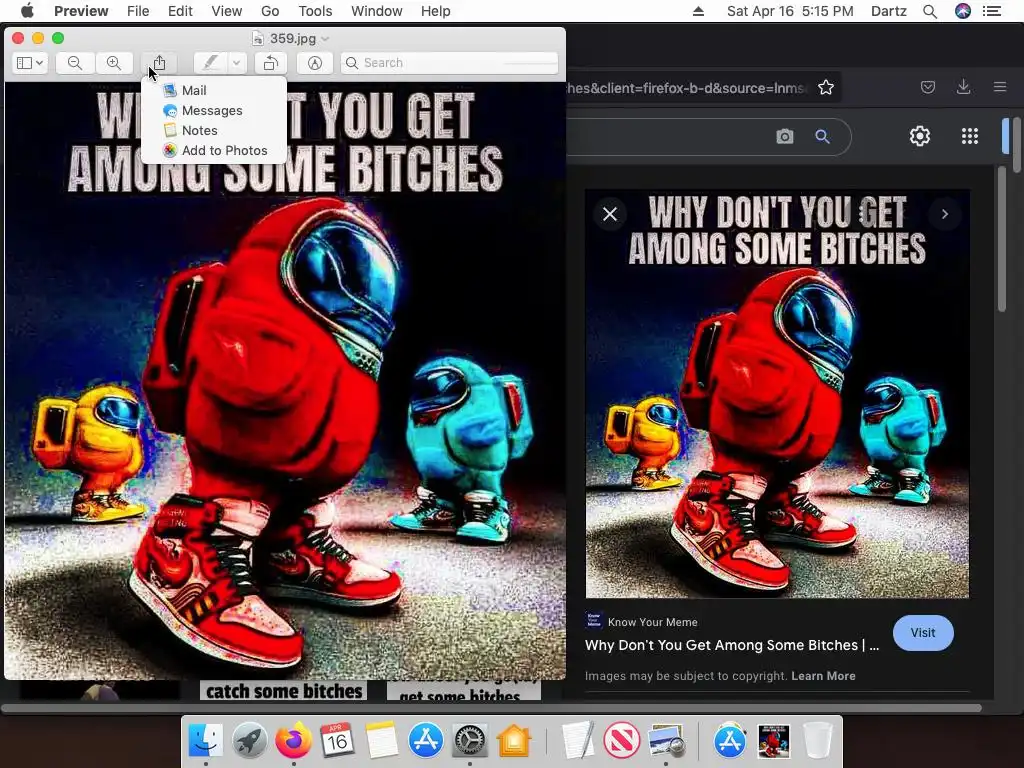Image resolution: width=1024 pixels, height=768 pixels.
Task: Save to Pocket in Firefox toolbar
Action: tap(927, 88)
